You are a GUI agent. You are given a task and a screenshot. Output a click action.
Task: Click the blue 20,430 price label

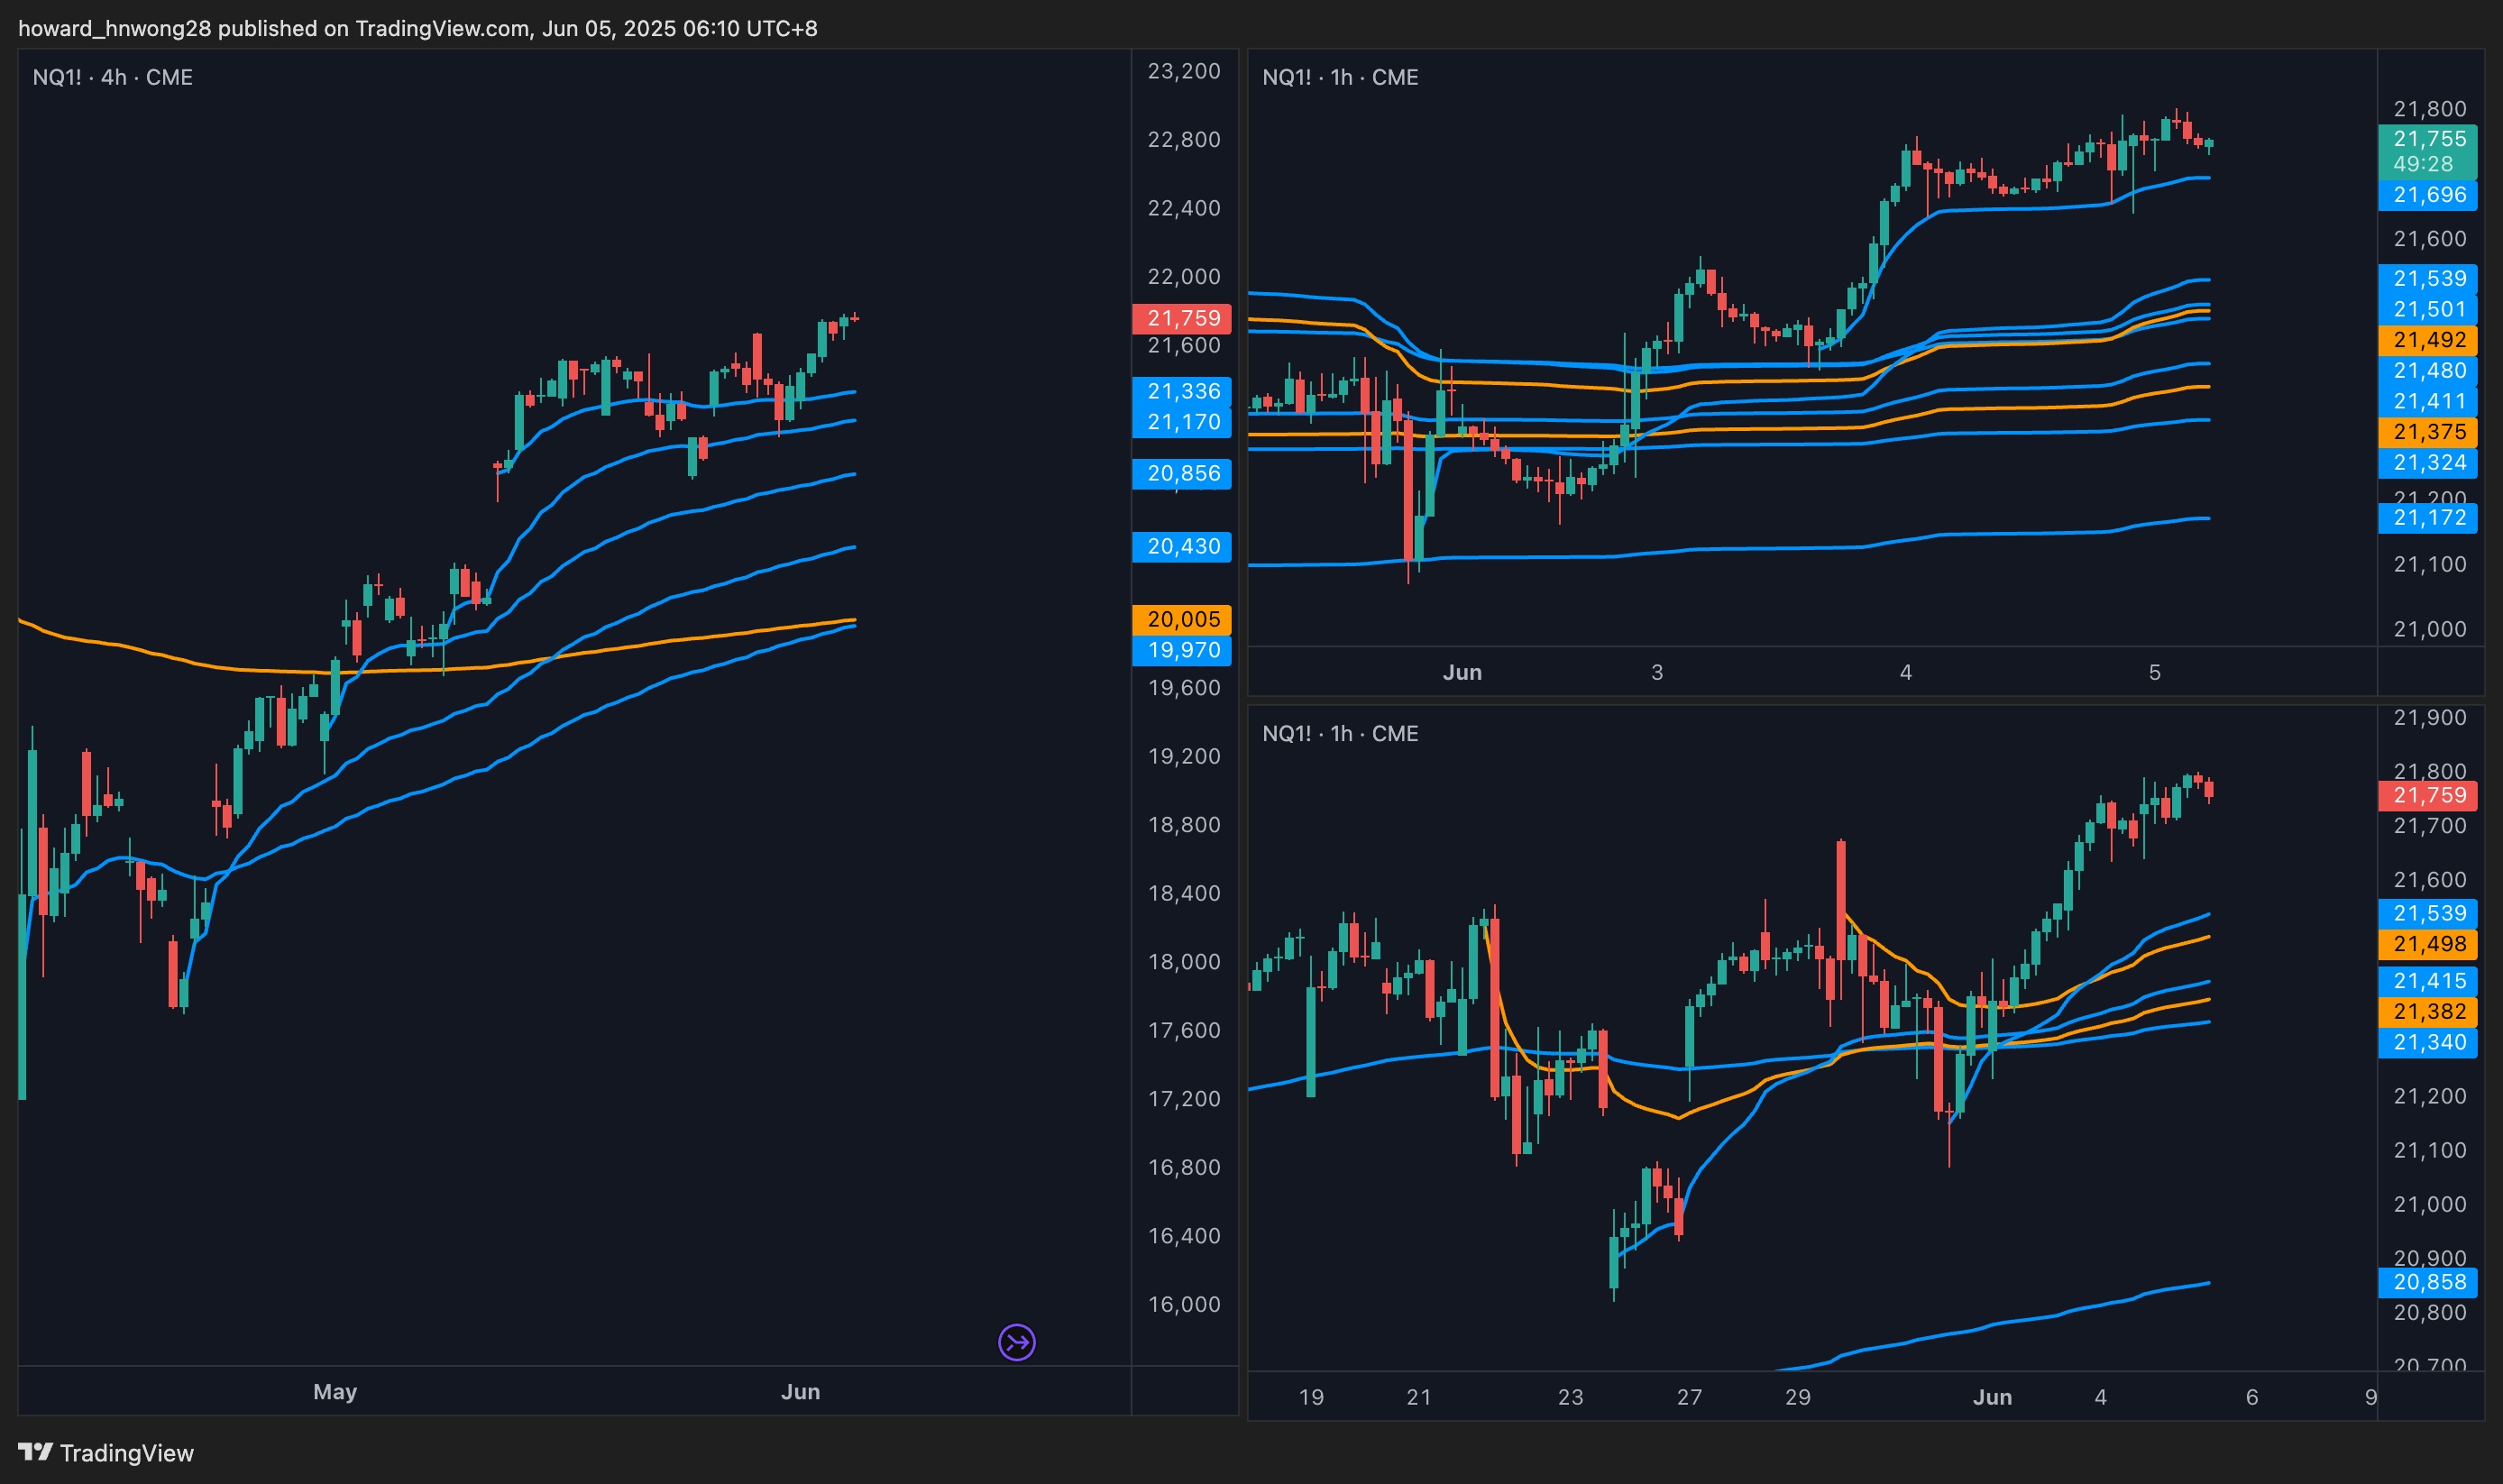pyautogui.click(x=1182, y=546)
